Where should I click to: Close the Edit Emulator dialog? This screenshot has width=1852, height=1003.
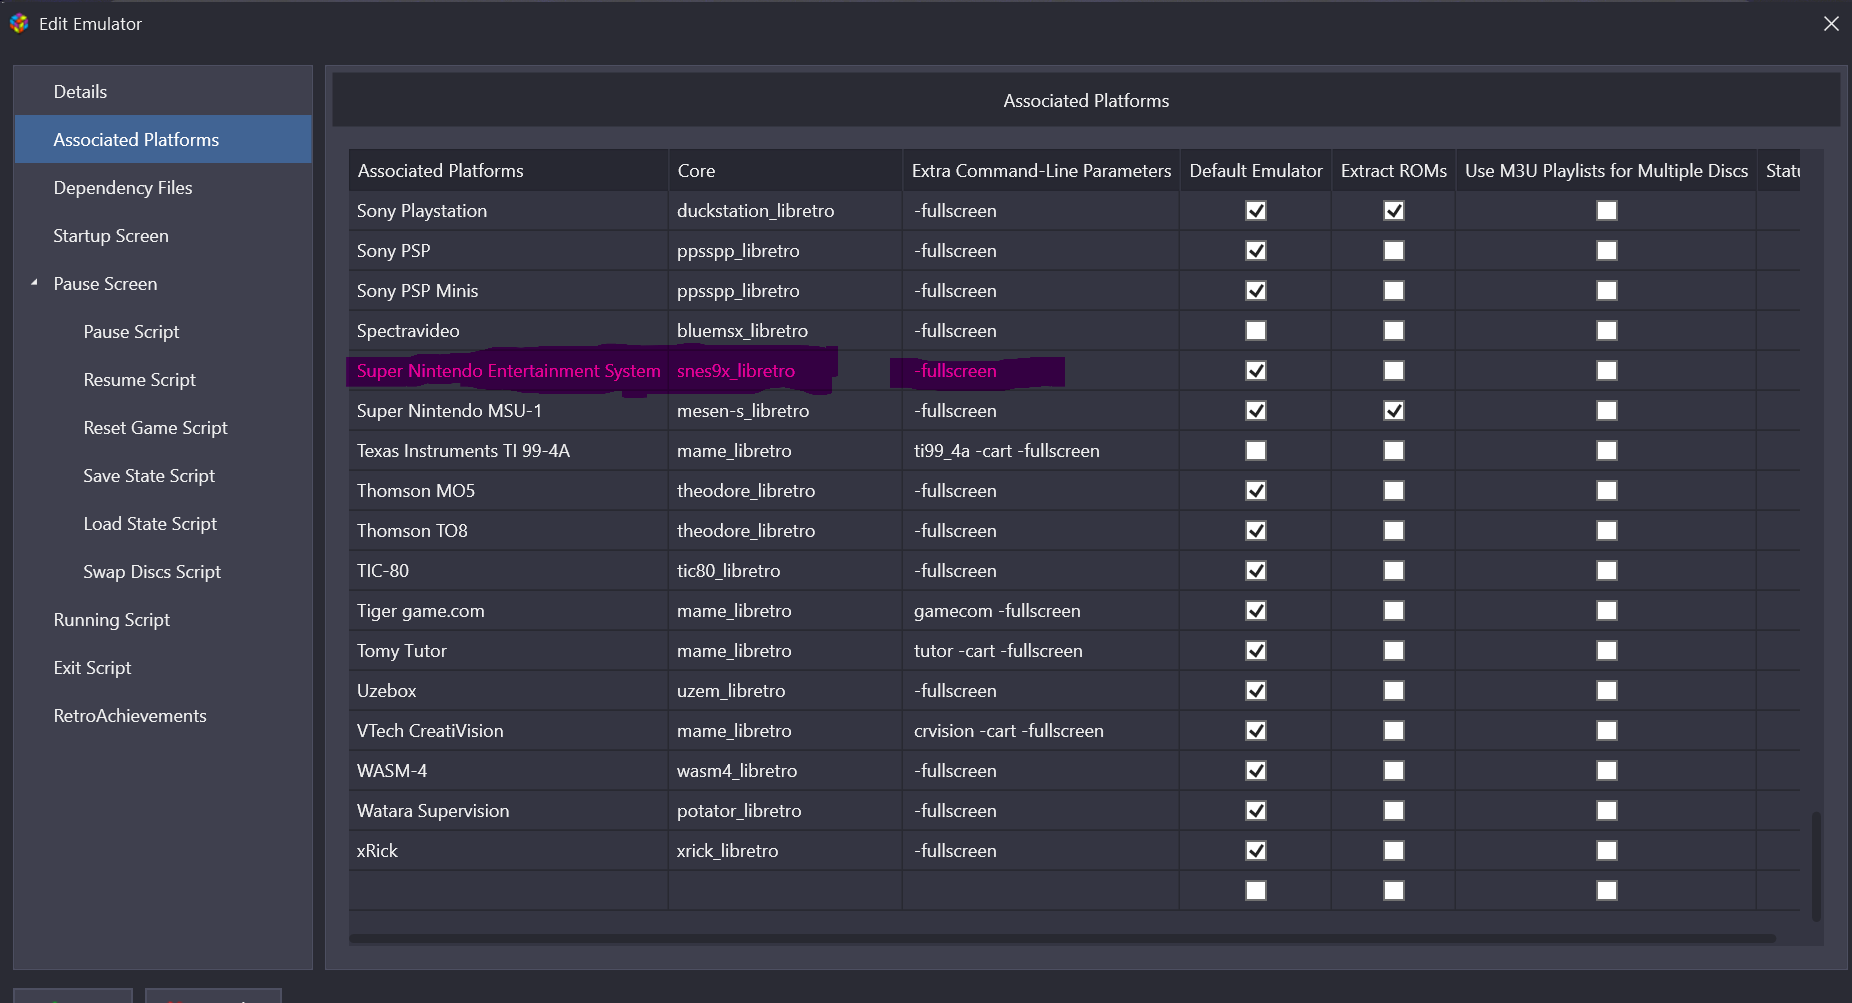[x=1830, y=23]
